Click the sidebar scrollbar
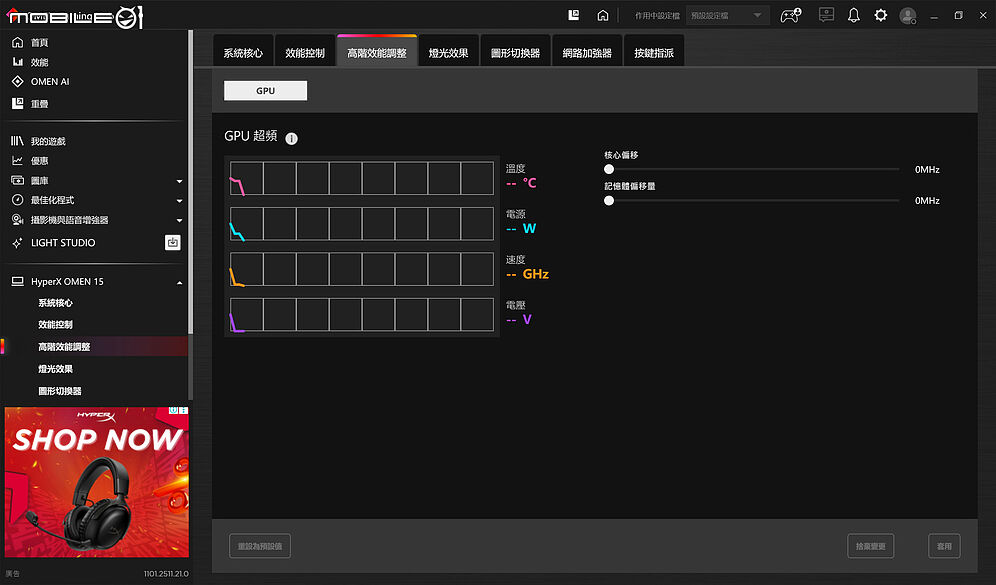This screenshot has height=585, width=996. (x=191, y=184)
